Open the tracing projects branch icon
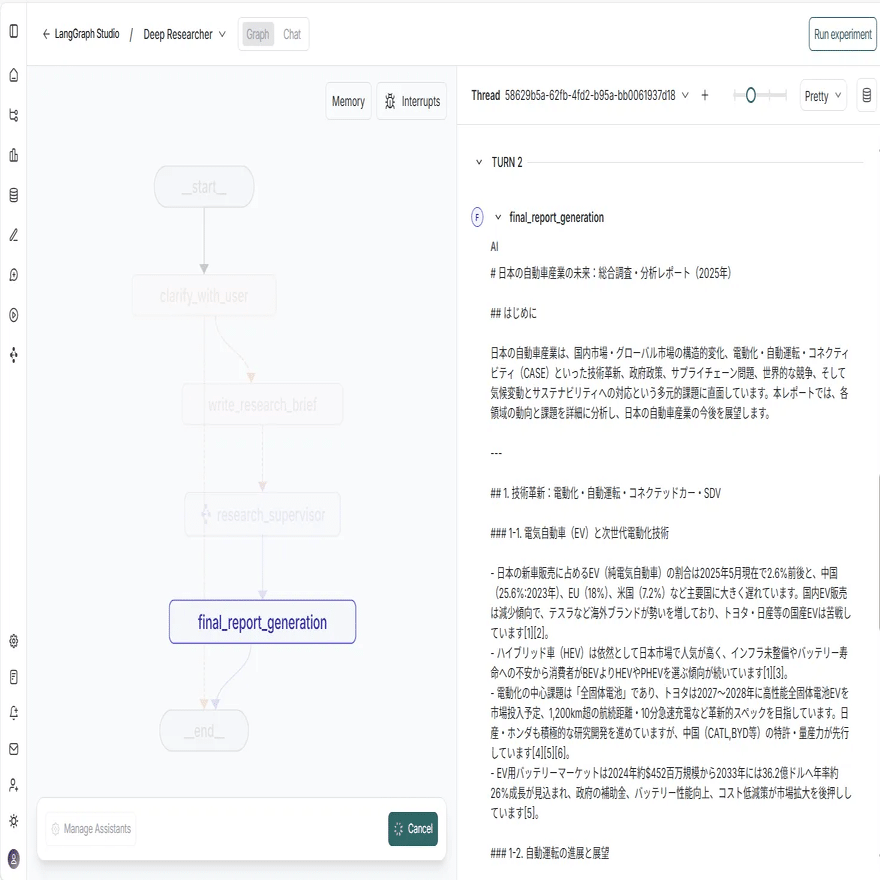The height and width of the screenshot is (880, 880). pyautogui.click(x=14, y=115)
